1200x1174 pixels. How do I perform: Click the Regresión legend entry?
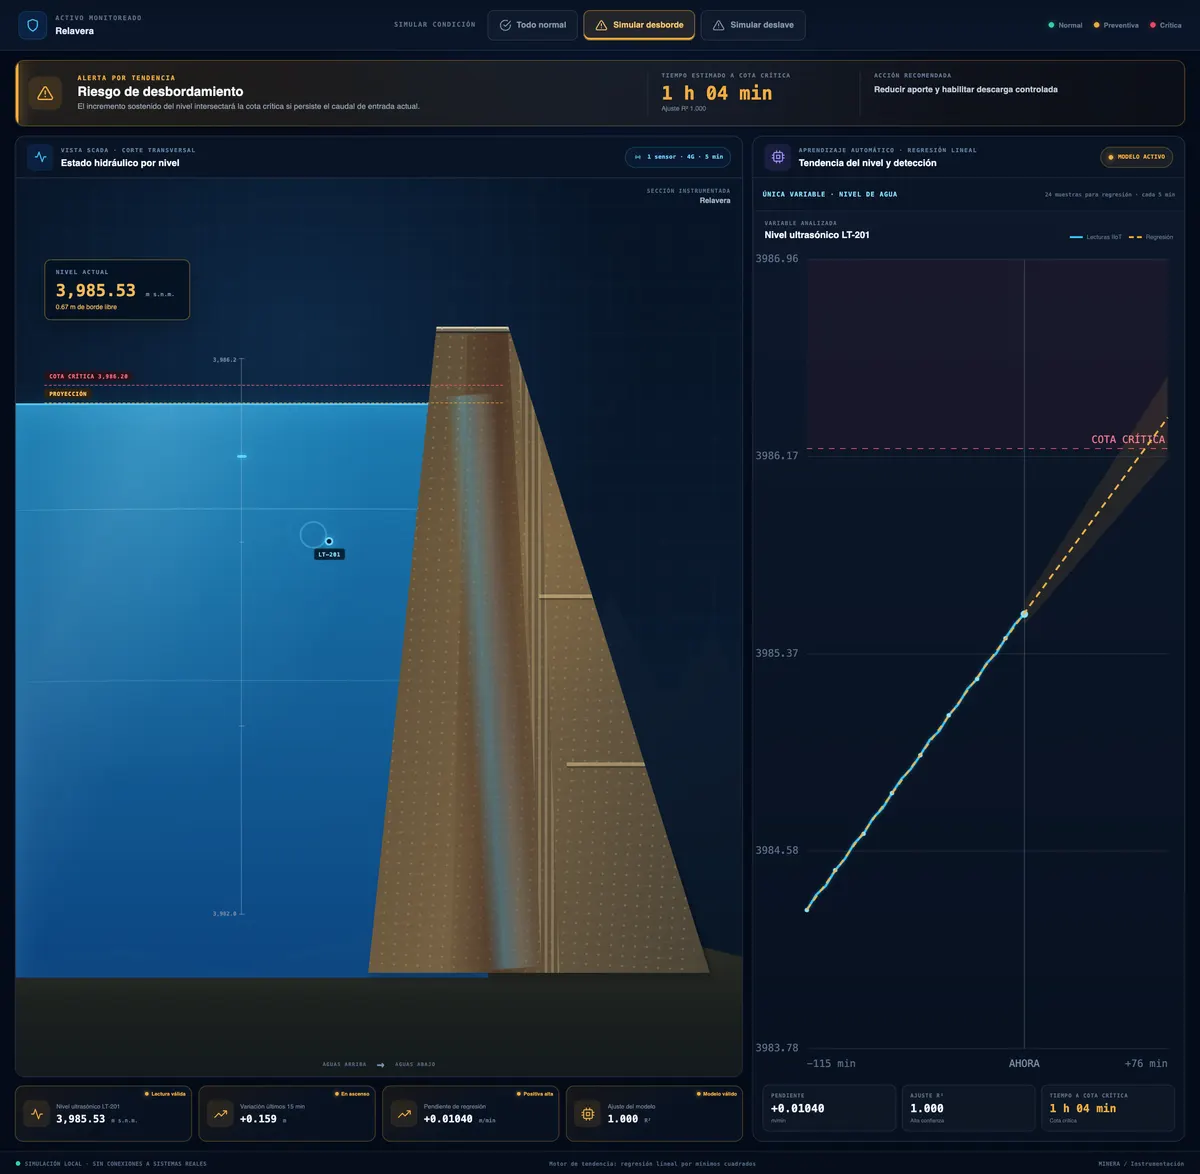1151,237
